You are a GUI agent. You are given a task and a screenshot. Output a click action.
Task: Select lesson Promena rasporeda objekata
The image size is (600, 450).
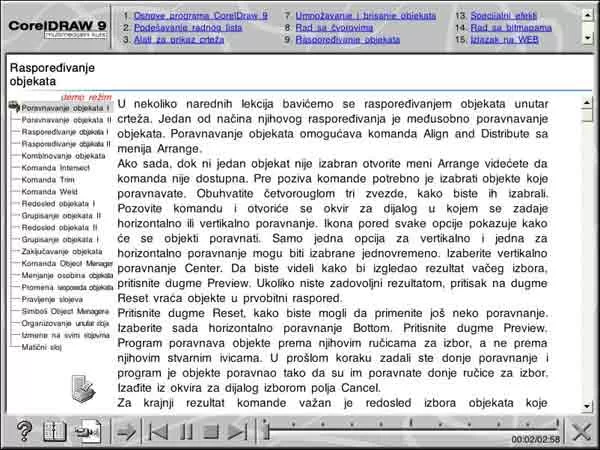pos(67,287)
